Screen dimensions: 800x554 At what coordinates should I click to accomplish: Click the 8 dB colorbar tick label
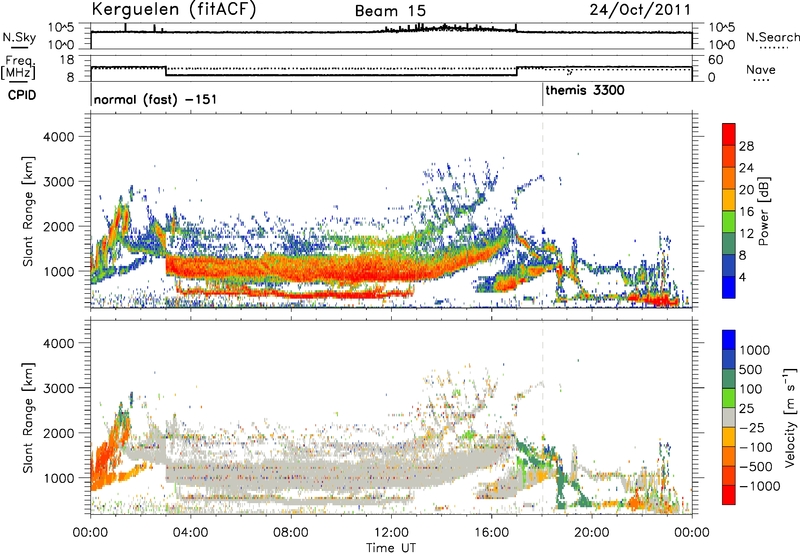point(742,256)
